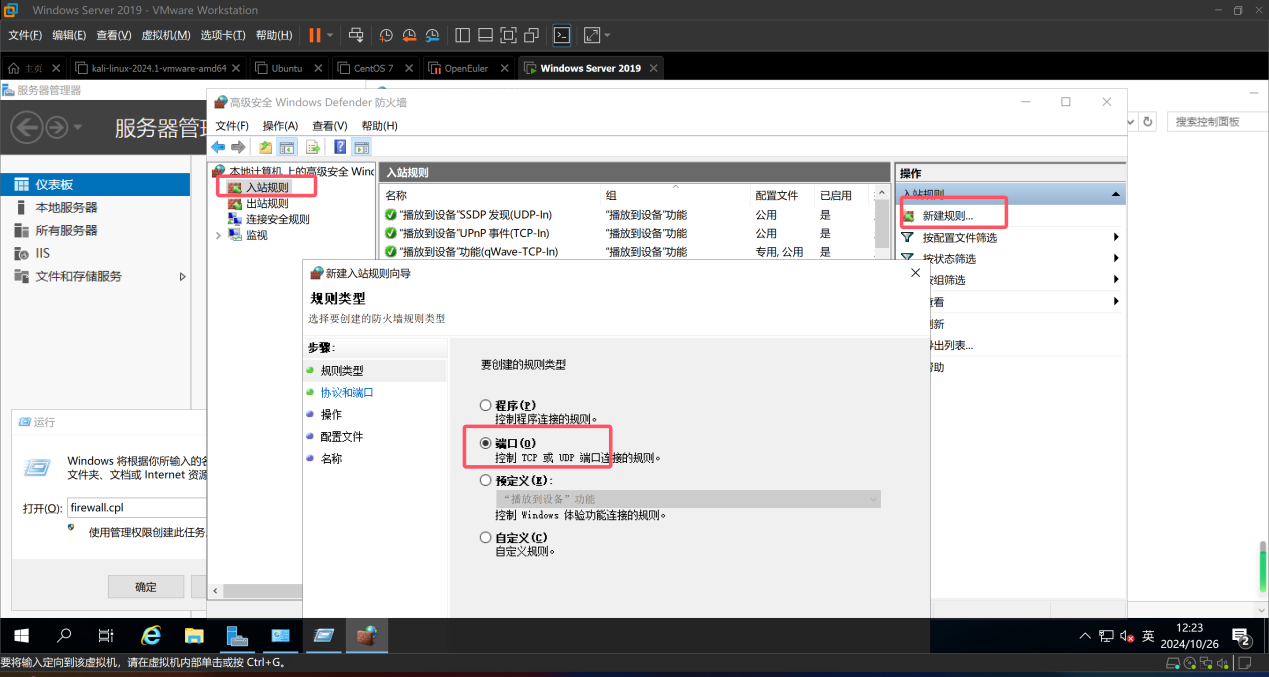Expand 按配置文件筛选 submenu arrow
The width and height of the screenshot is (1269, 677).
(x=1115, y=238)
